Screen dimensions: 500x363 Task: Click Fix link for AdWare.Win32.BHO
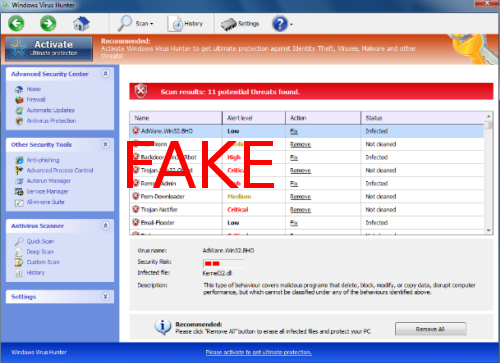point(294,131)
